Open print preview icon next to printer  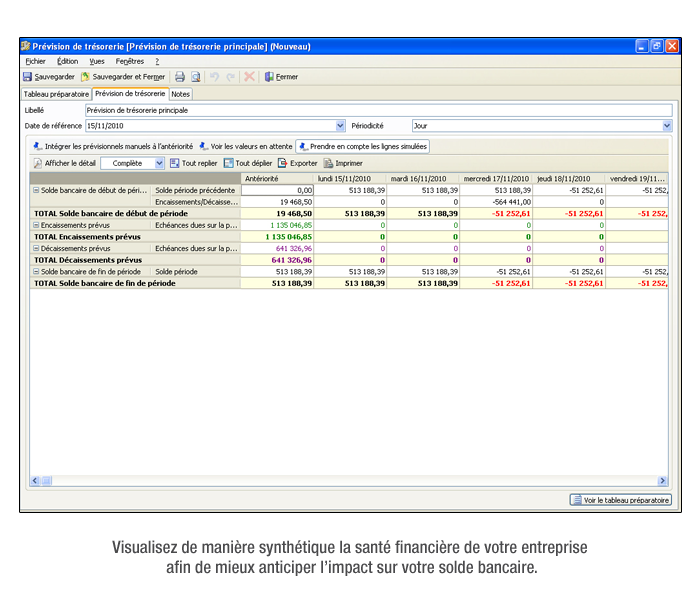click(196, 77)
